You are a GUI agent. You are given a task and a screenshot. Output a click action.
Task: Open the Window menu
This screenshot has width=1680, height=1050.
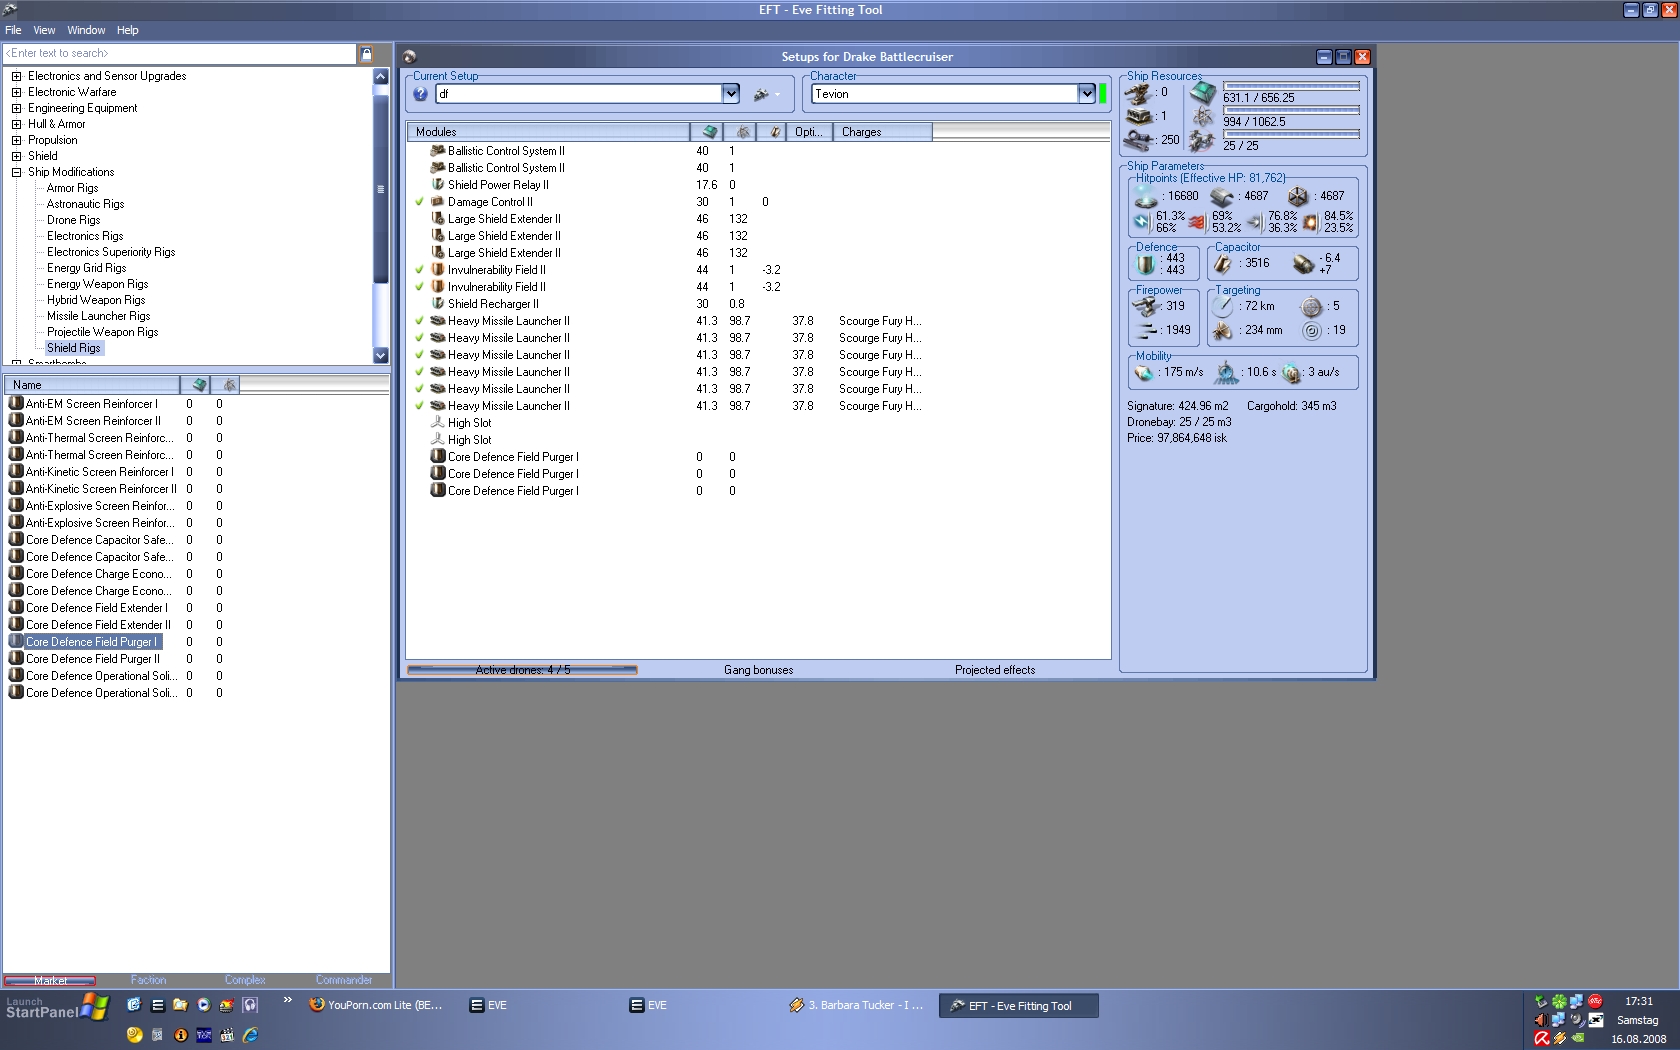point(86,30)
